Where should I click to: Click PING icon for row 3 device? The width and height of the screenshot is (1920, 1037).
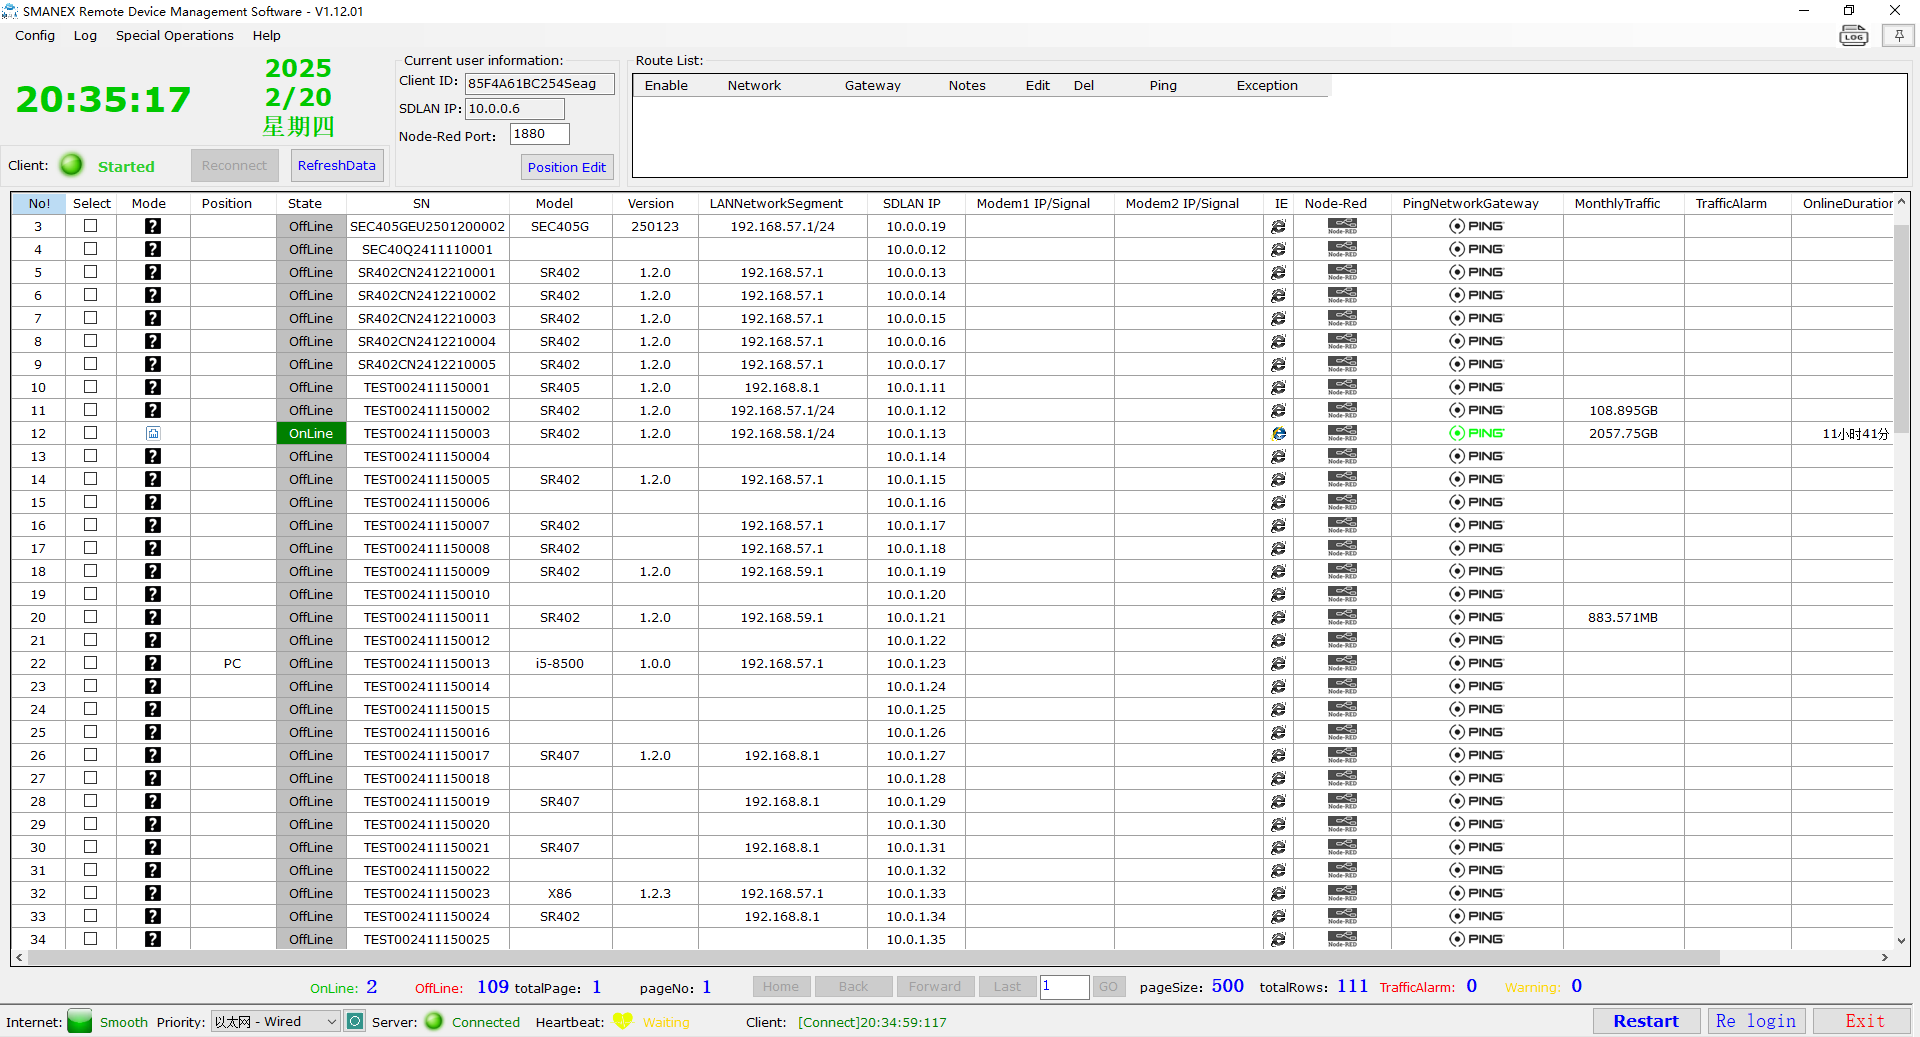1476,226
